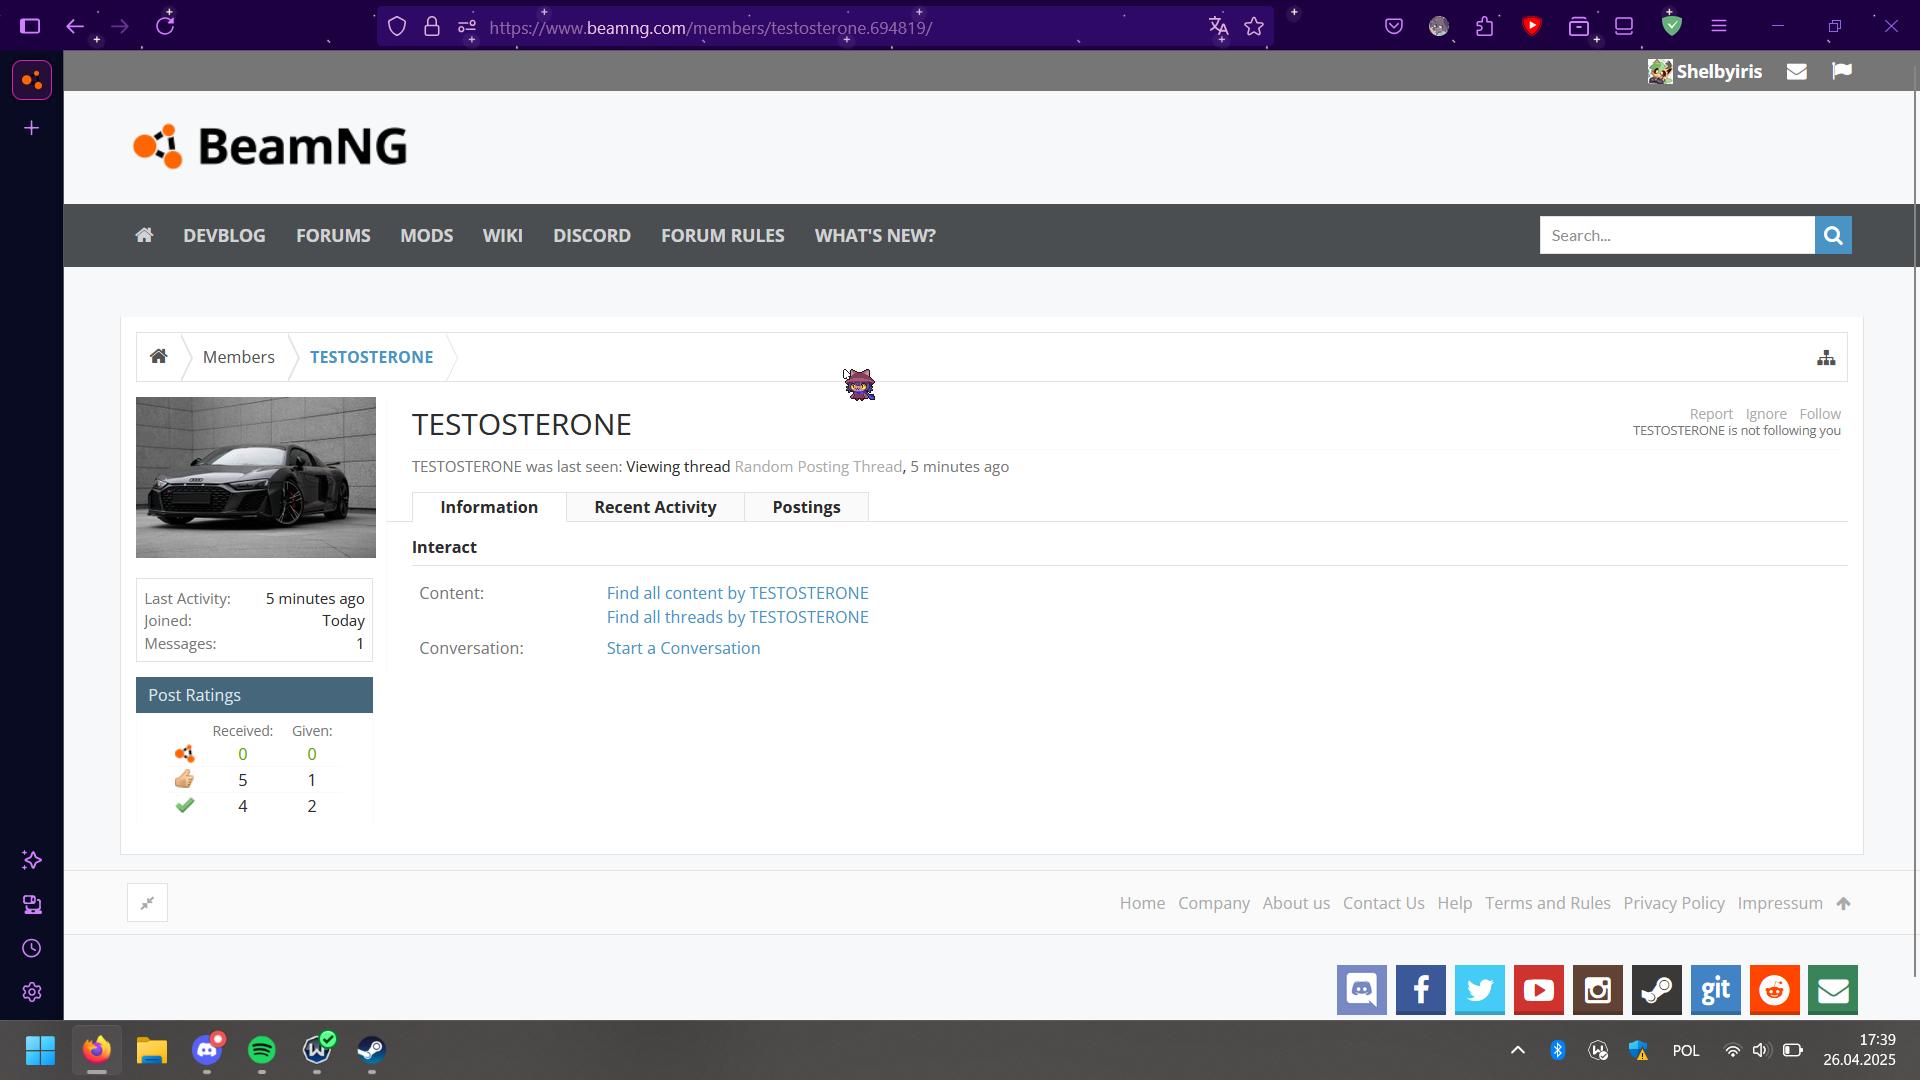Click the home icon in navigation bar
The height and width of the screenshot is (1080, 1920).
tap(144, 235)
